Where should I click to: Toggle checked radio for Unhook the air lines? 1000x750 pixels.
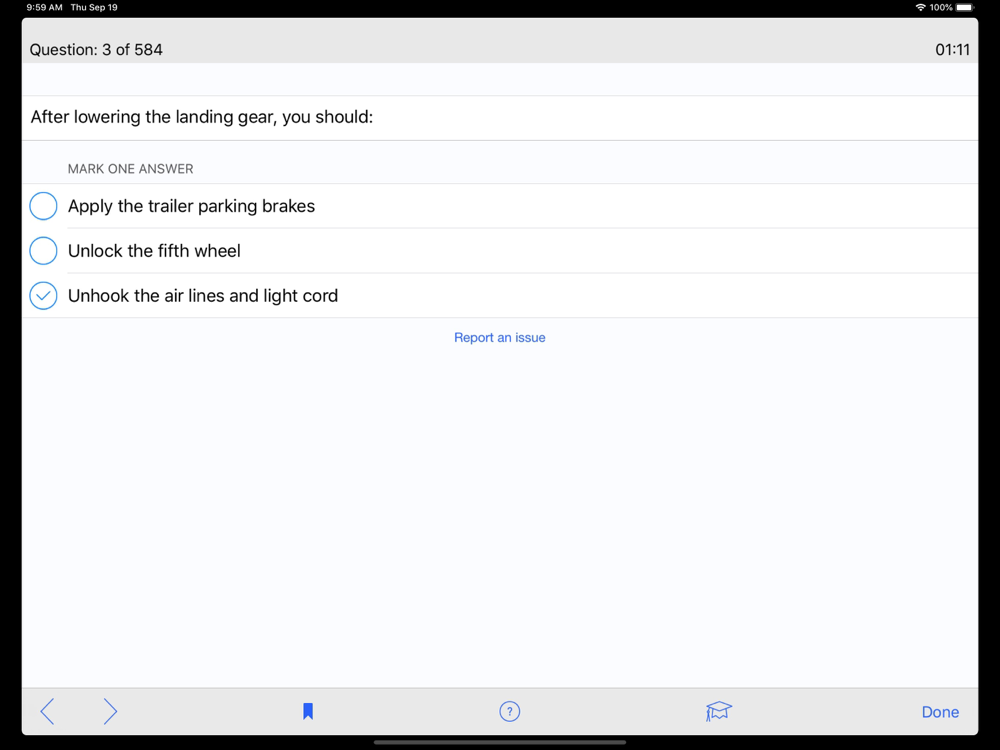click(43, 296)
